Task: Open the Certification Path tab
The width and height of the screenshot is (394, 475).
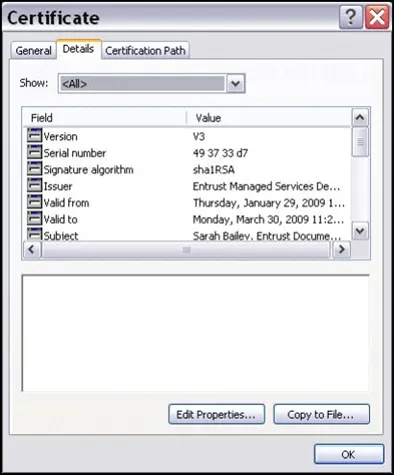Action: [145, 51]
